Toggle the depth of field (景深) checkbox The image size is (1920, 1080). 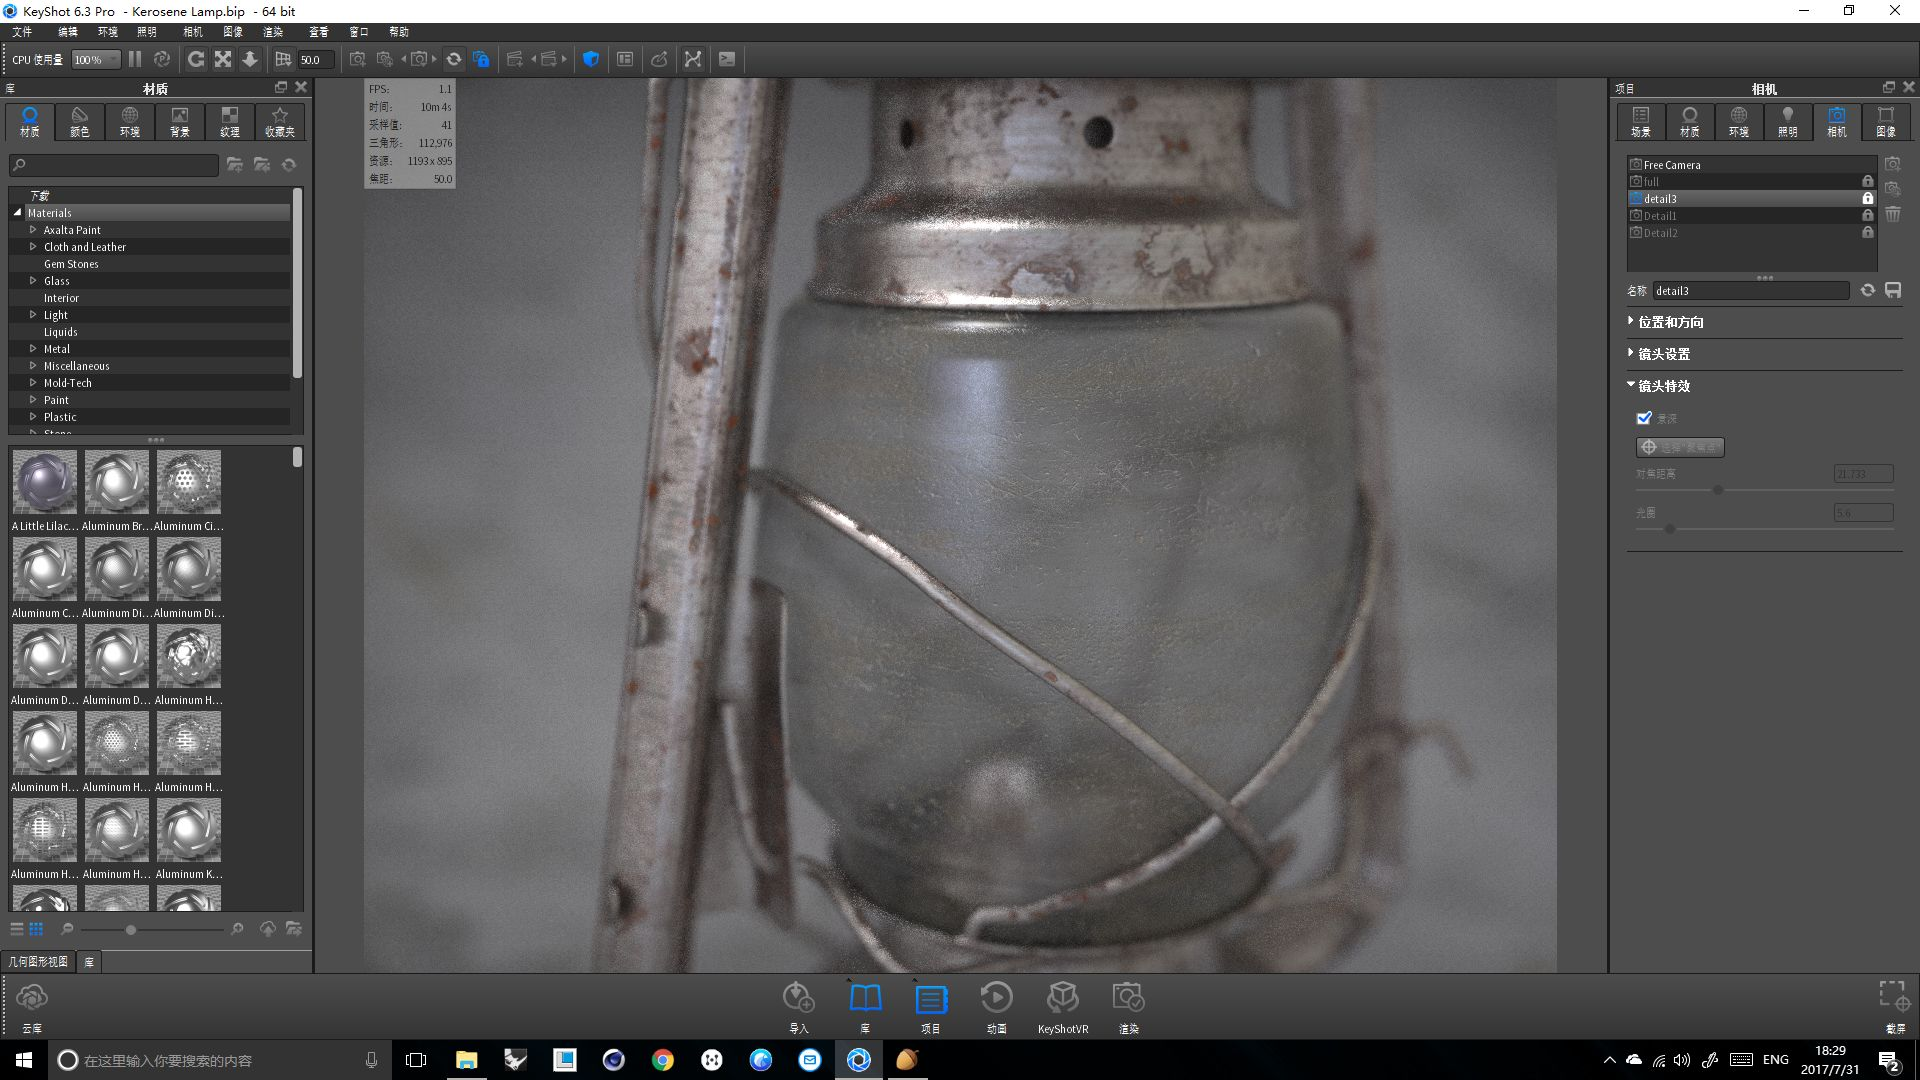[1644, 419]
